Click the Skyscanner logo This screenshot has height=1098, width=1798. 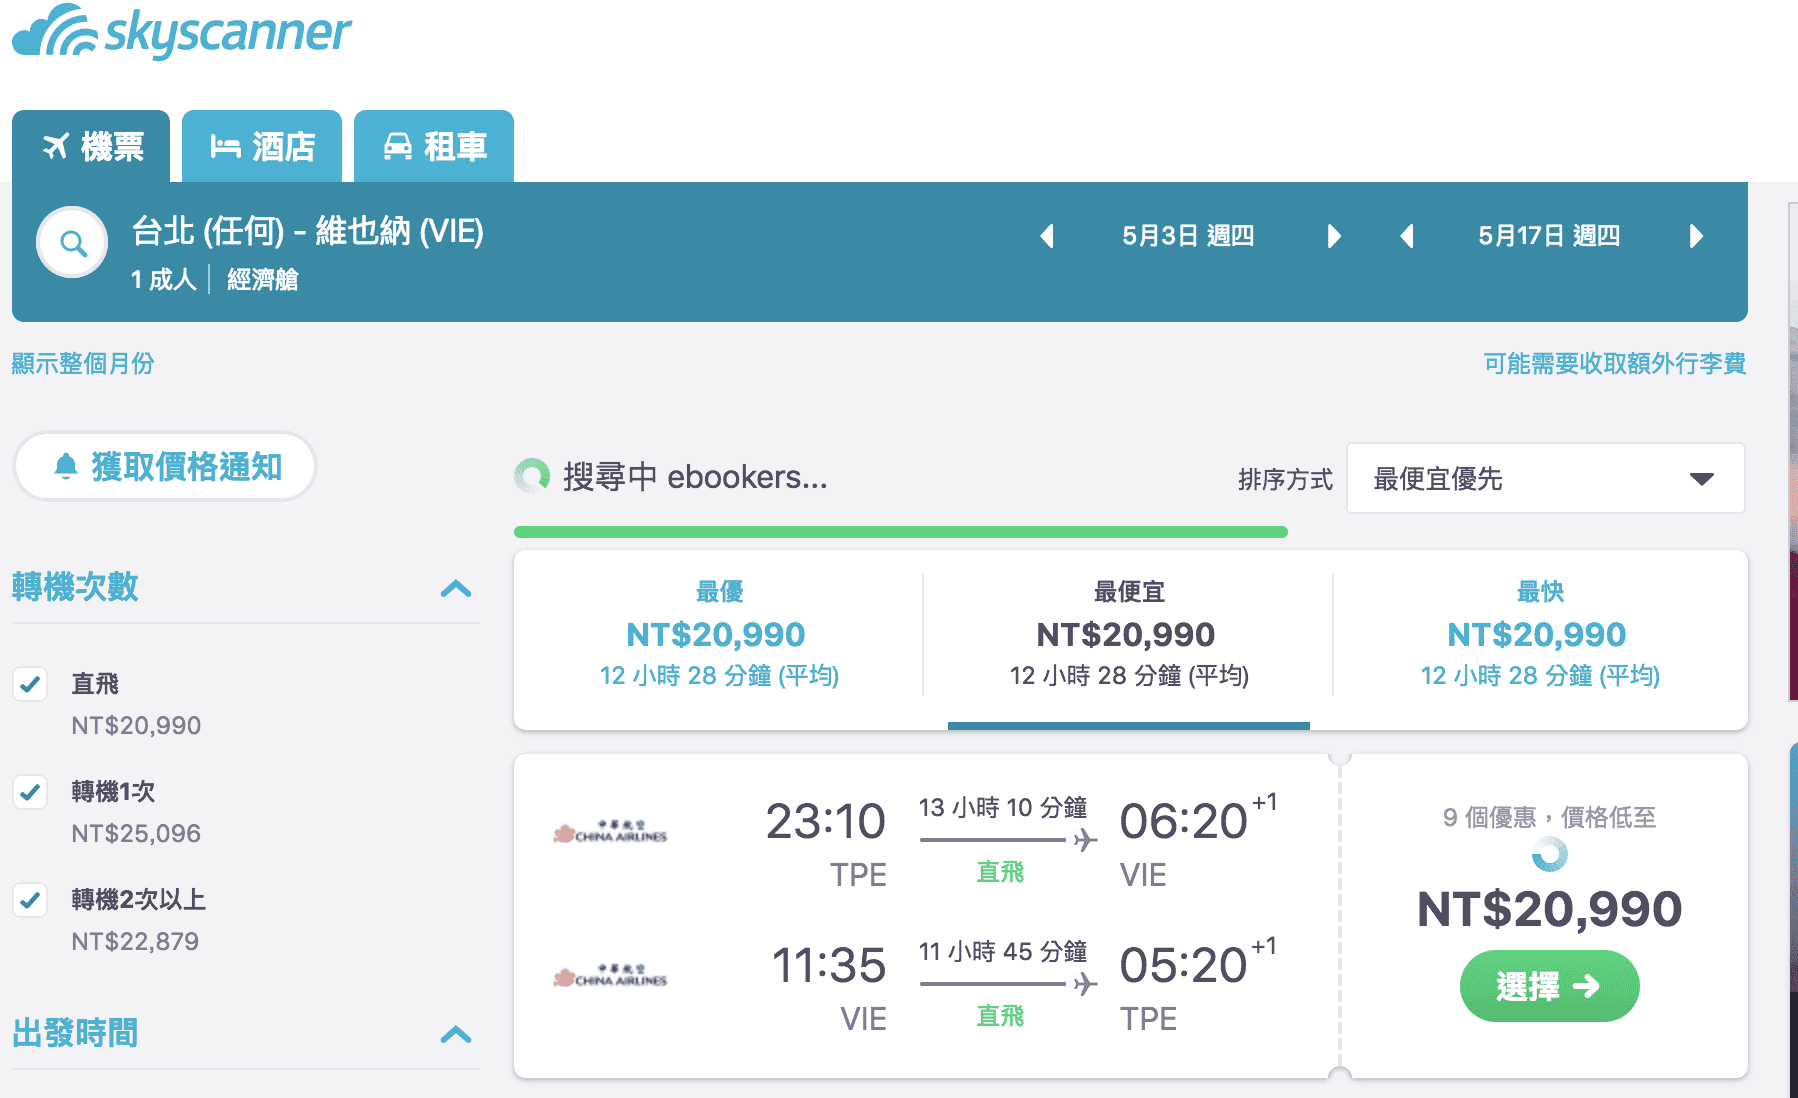click(181, 31)
